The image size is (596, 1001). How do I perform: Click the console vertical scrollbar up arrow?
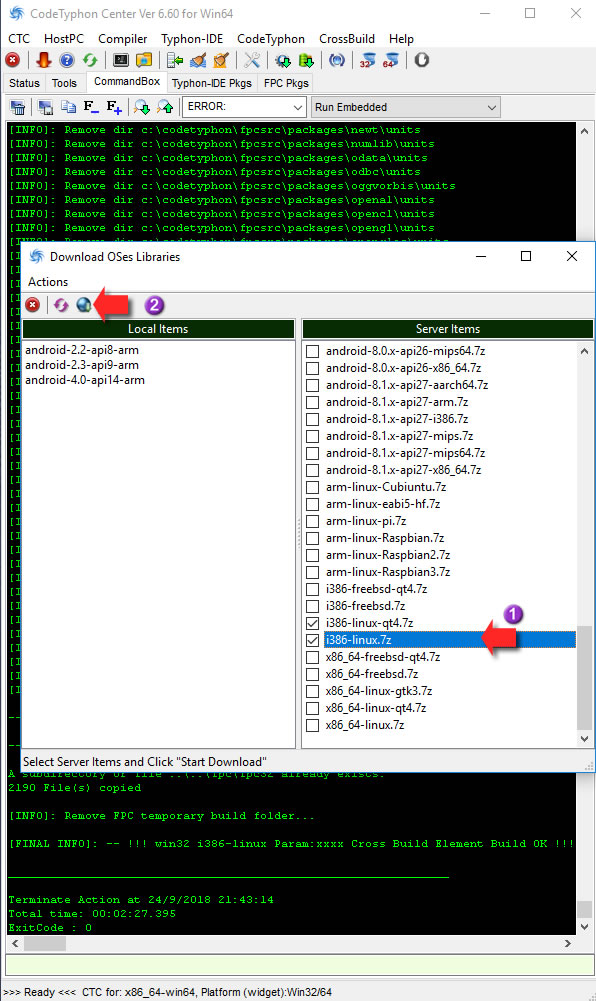585,131
